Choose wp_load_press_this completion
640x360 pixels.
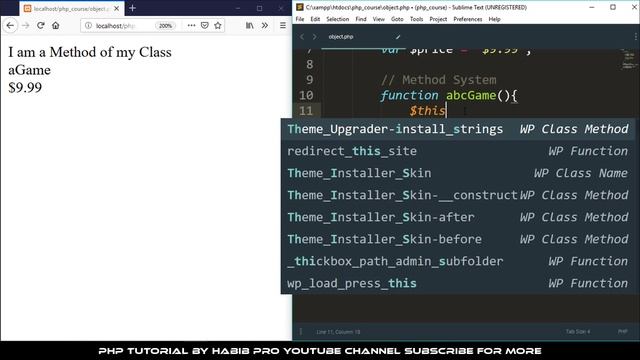[458, 284]
